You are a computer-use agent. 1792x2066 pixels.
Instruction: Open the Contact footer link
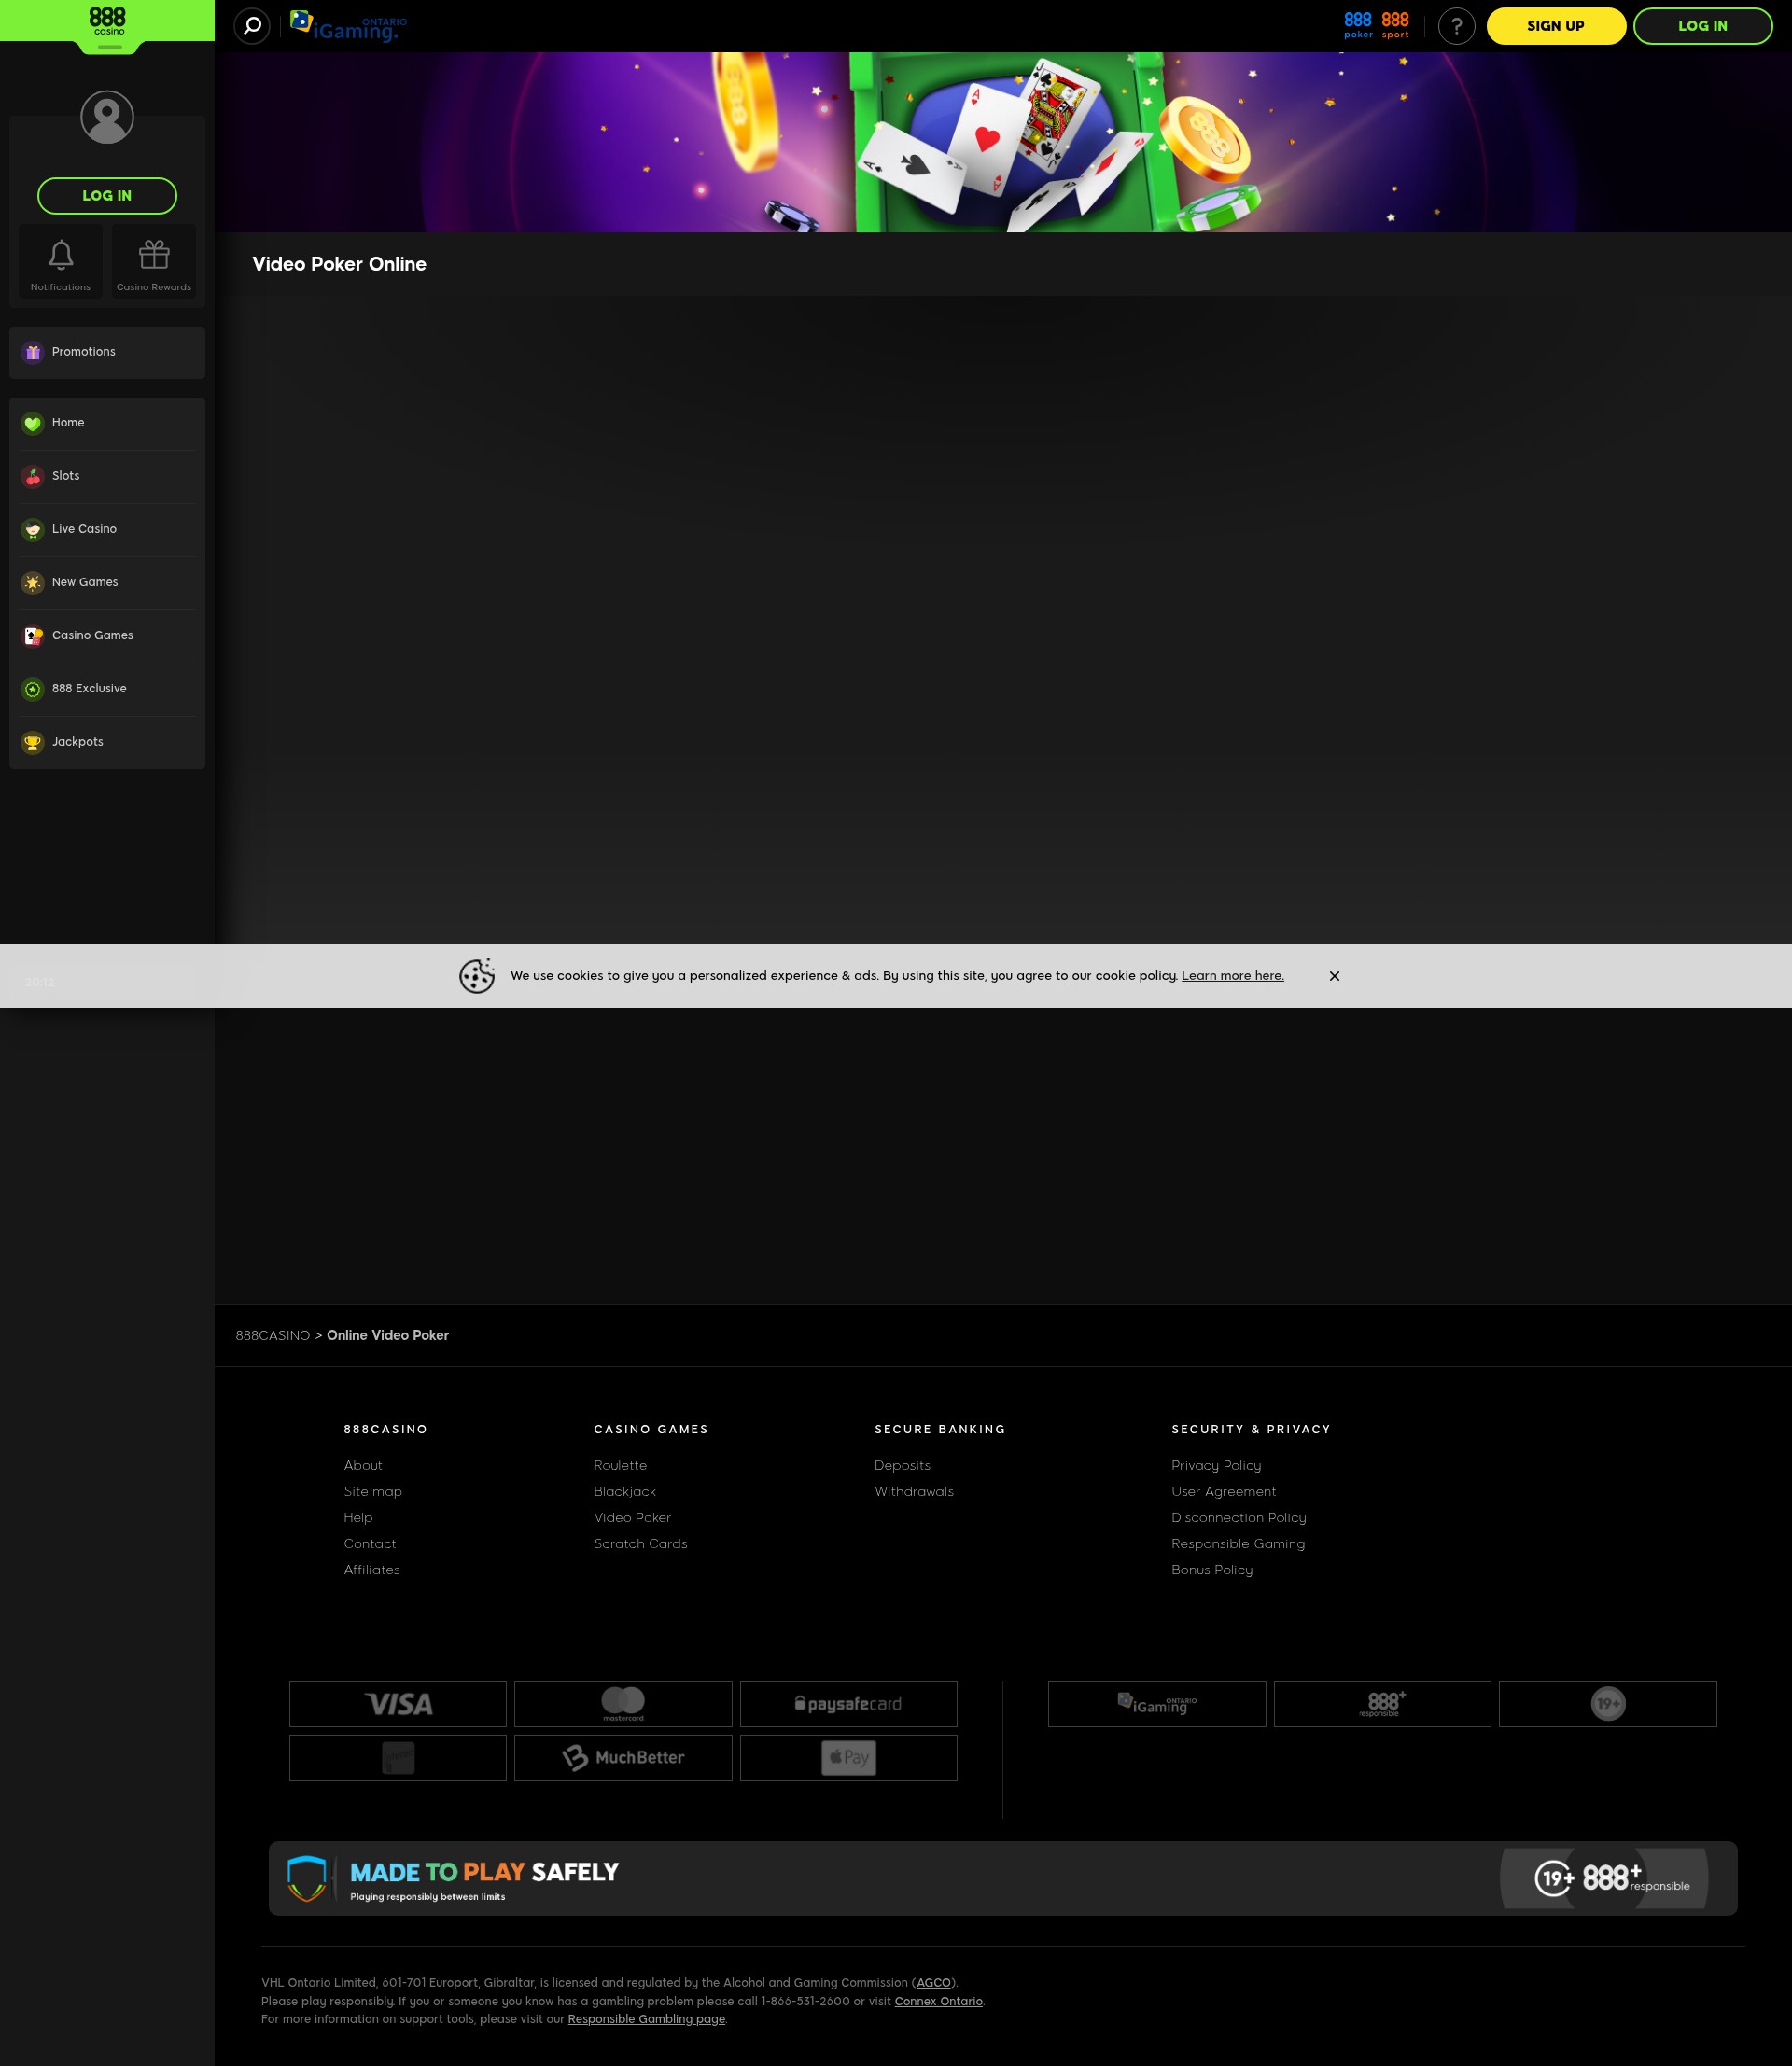click(x=370, y=1543)
